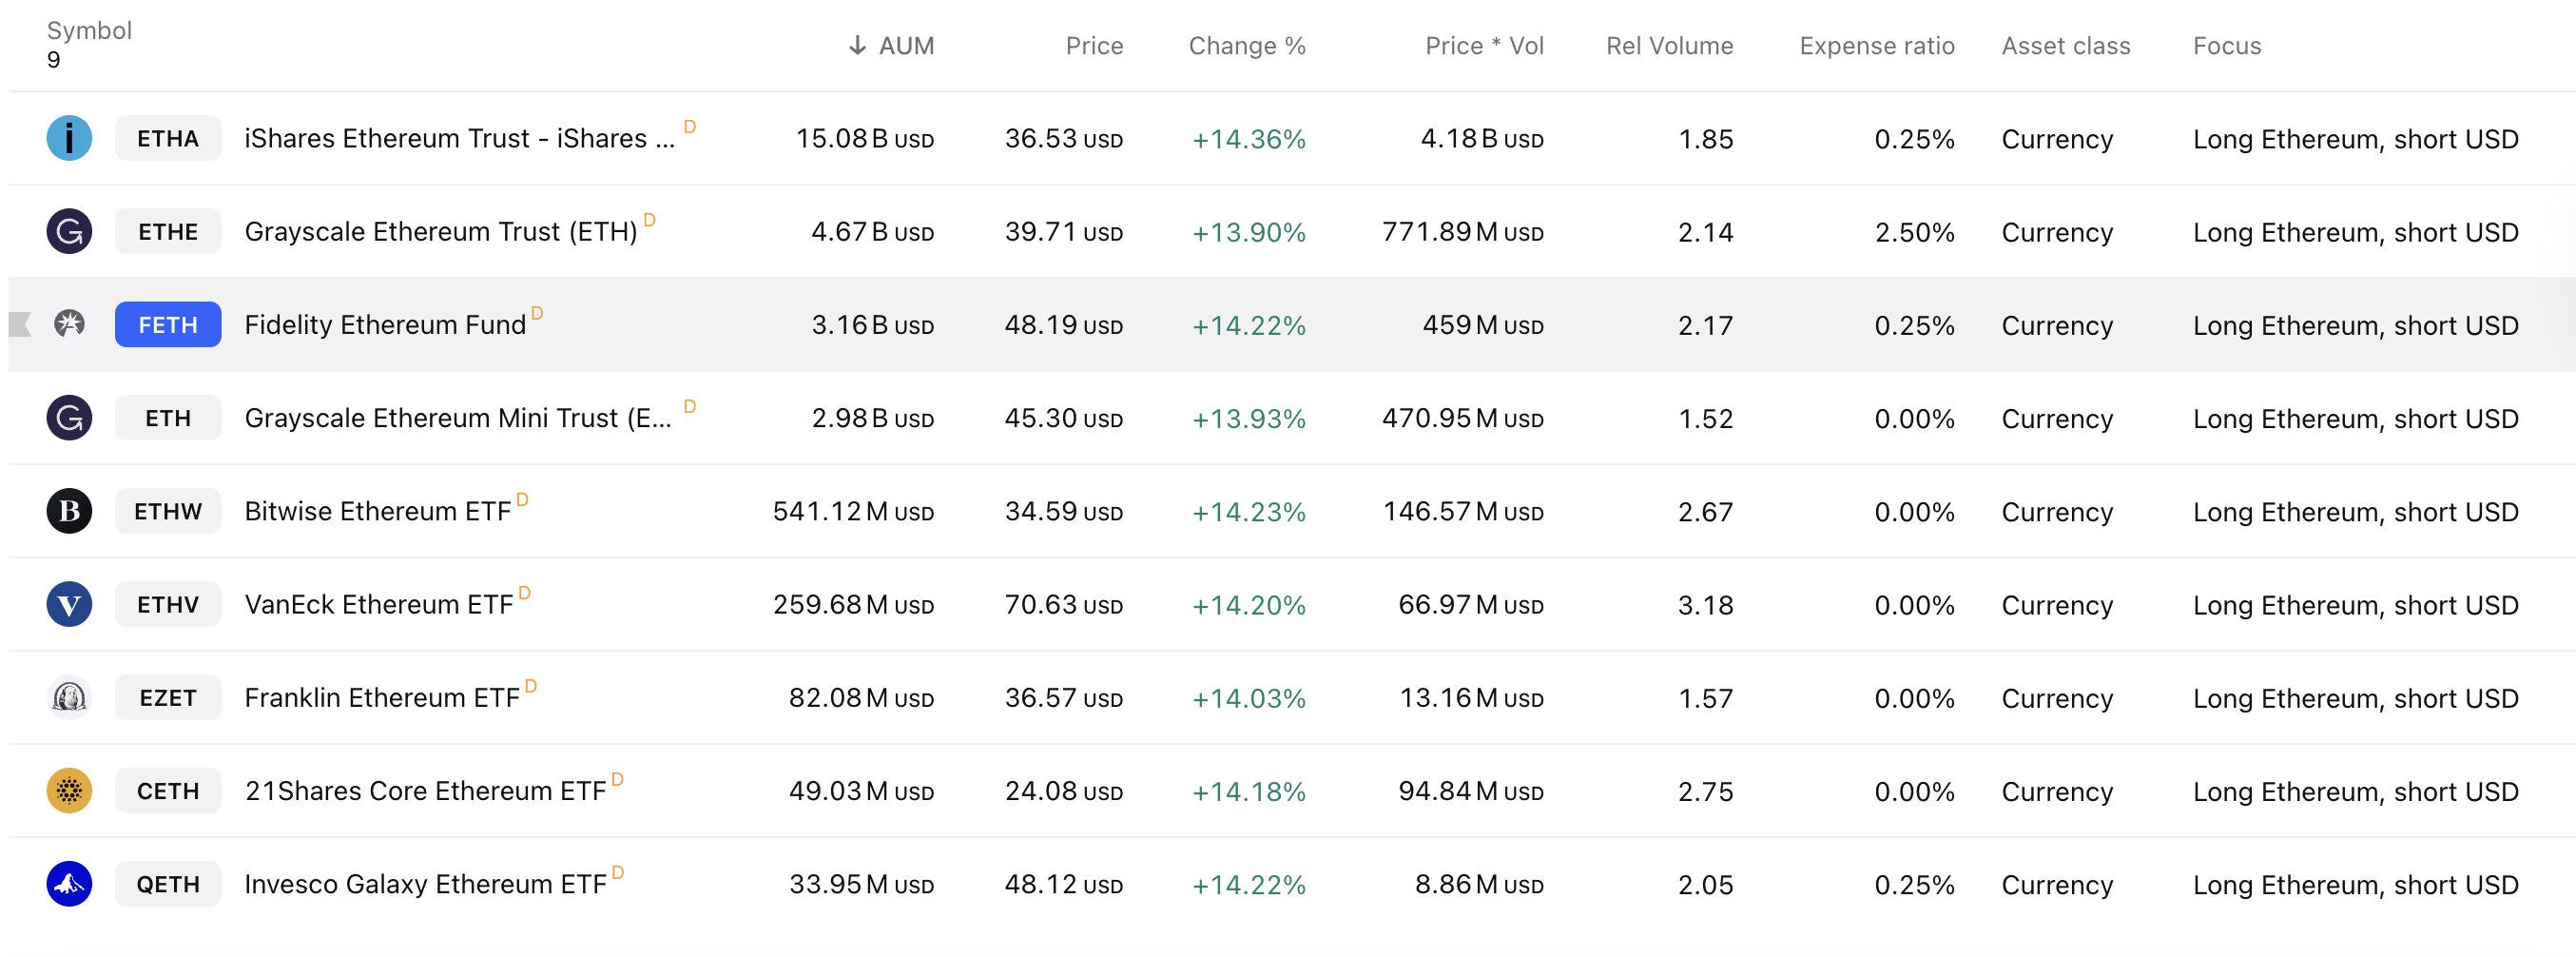
Task: Click the Grayscale logo beside ETHE
Action: point(69,231)
